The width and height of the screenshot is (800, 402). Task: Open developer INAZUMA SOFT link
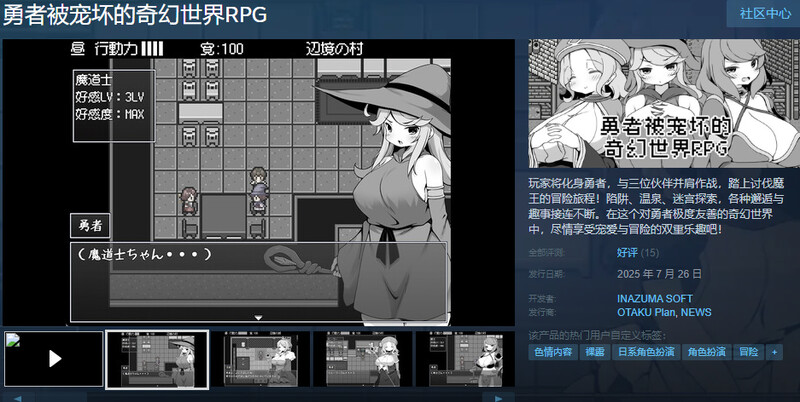pos(655,298)
